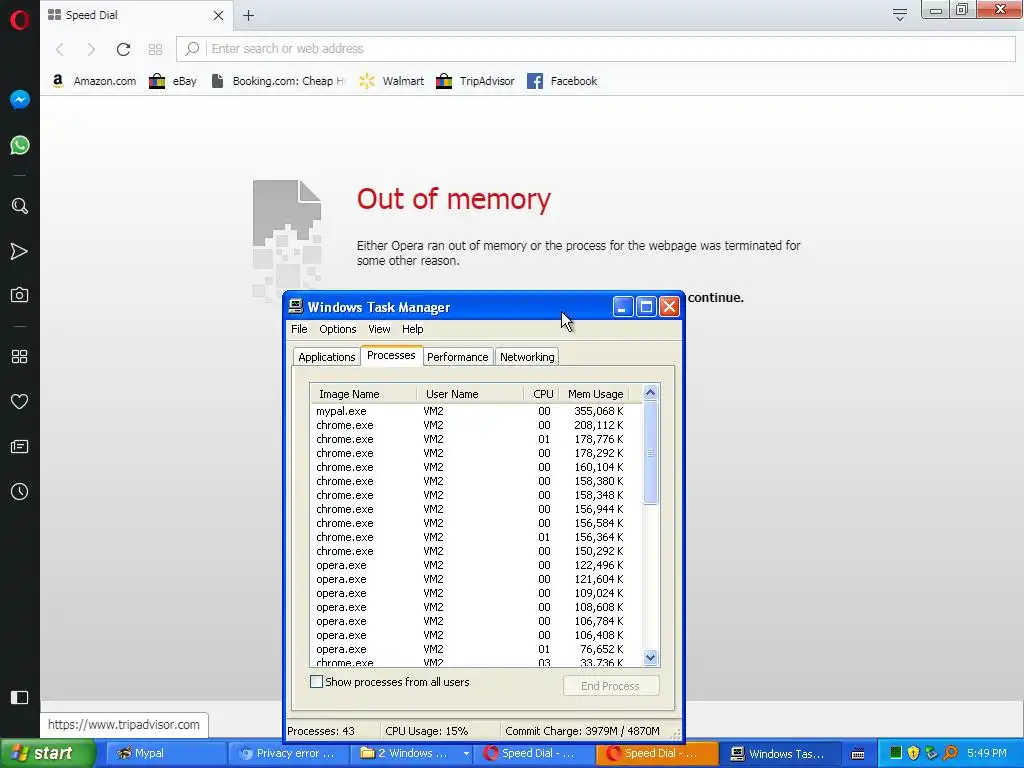The image size is (1024, 768).
Task: Select the Processes tab
Action: coord(391,355)
